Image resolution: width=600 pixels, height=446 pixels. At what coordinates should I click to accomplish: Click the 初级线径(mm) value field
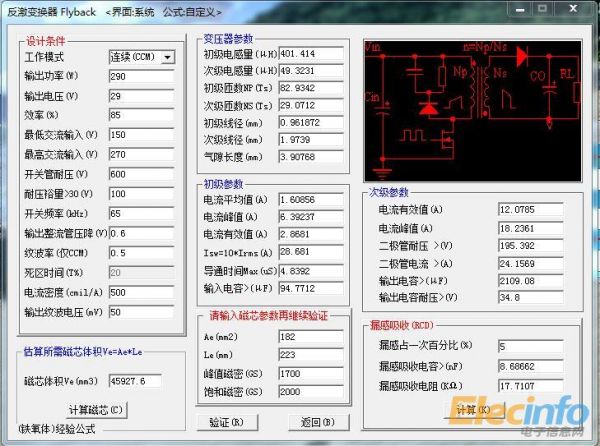click(311, 123)
